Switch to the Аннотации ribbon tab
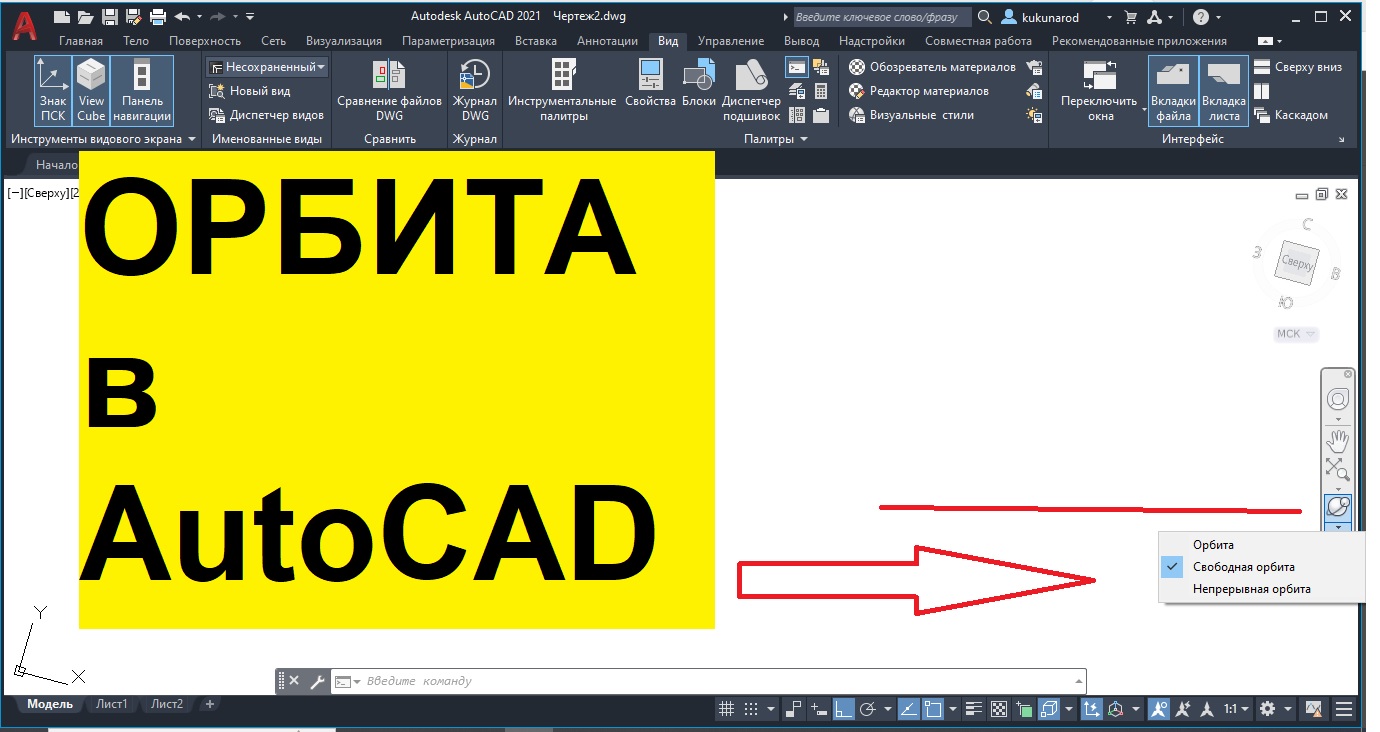The height and width of the screenshot is (732, 1380). tap(607, 41)
